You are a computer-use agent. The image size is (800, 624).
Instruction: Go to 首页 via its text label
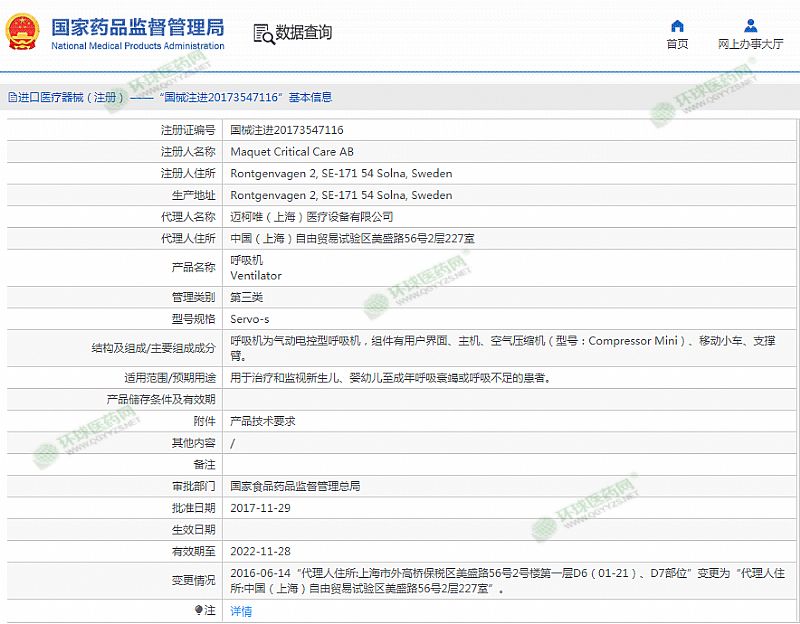click(677, 44)
